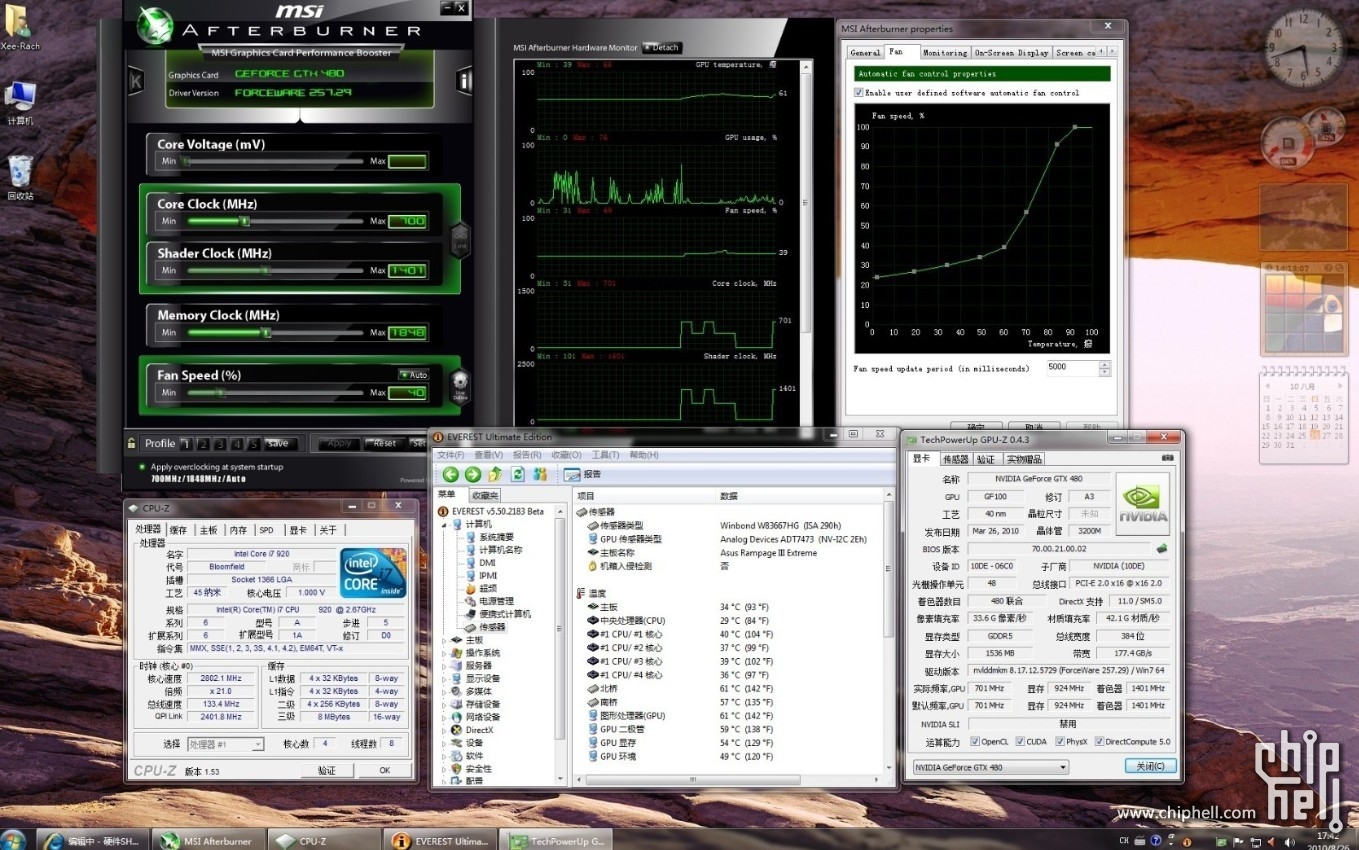Viewport: 1359px width, 850px height.
Task: Go back in EVEREST toolbar
Action: click(x=451, y=474)
